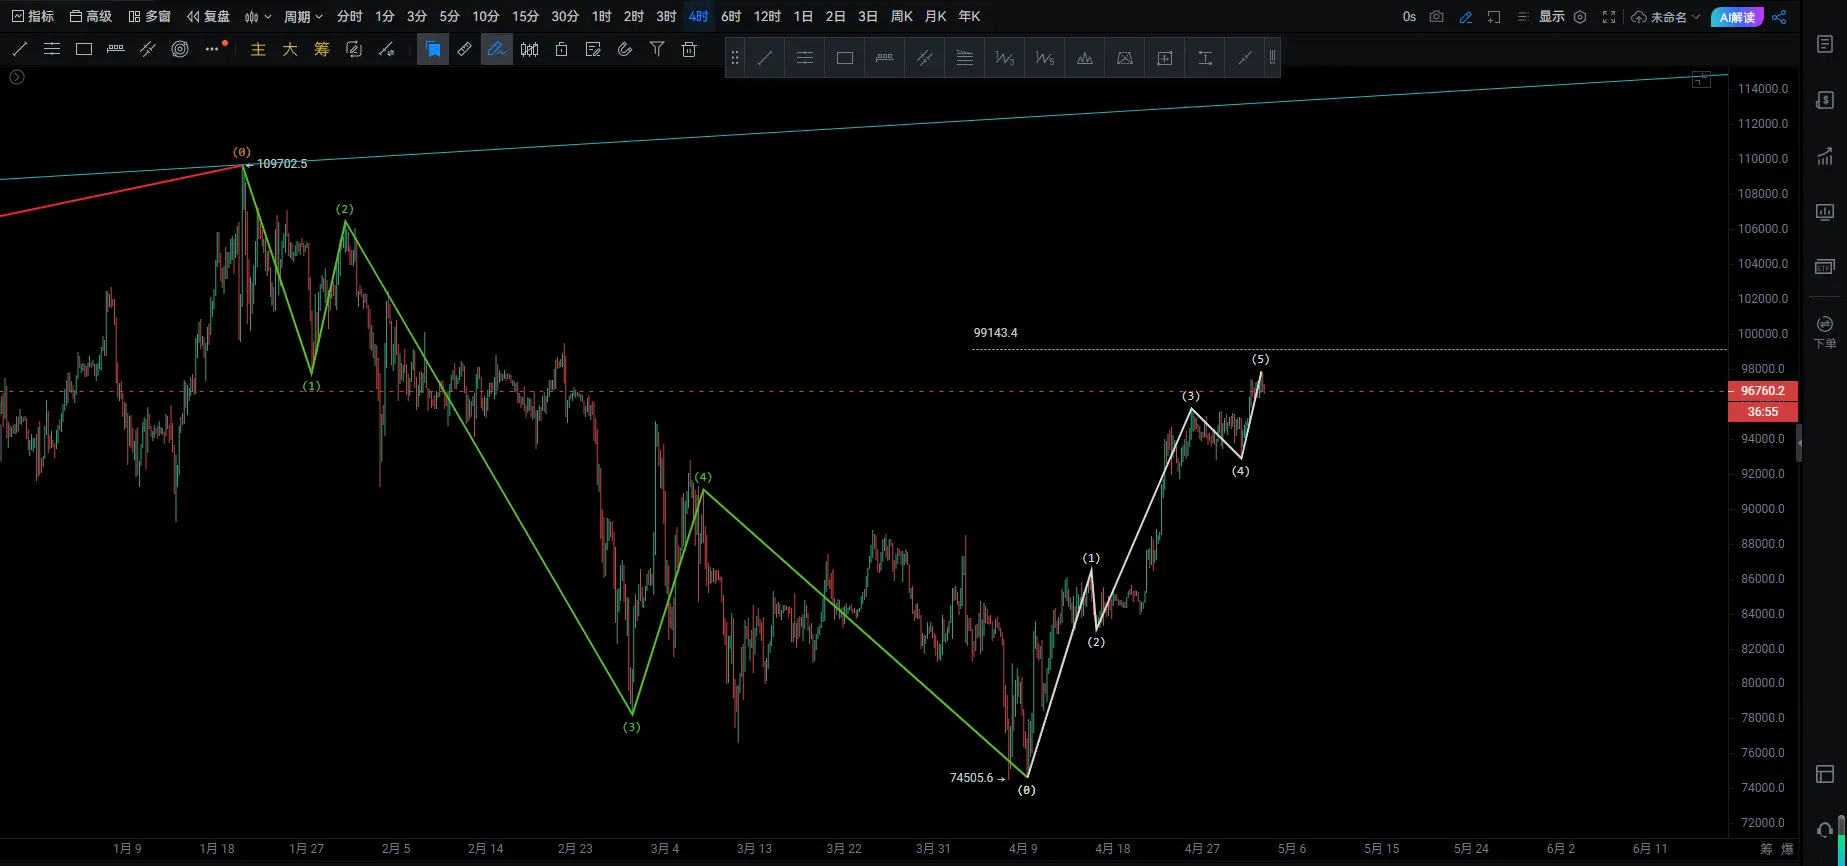The image size is (1847, 866).
Task: Click the chat bubble icon next to the blue pencil
Action: (x=1494, y=16)
